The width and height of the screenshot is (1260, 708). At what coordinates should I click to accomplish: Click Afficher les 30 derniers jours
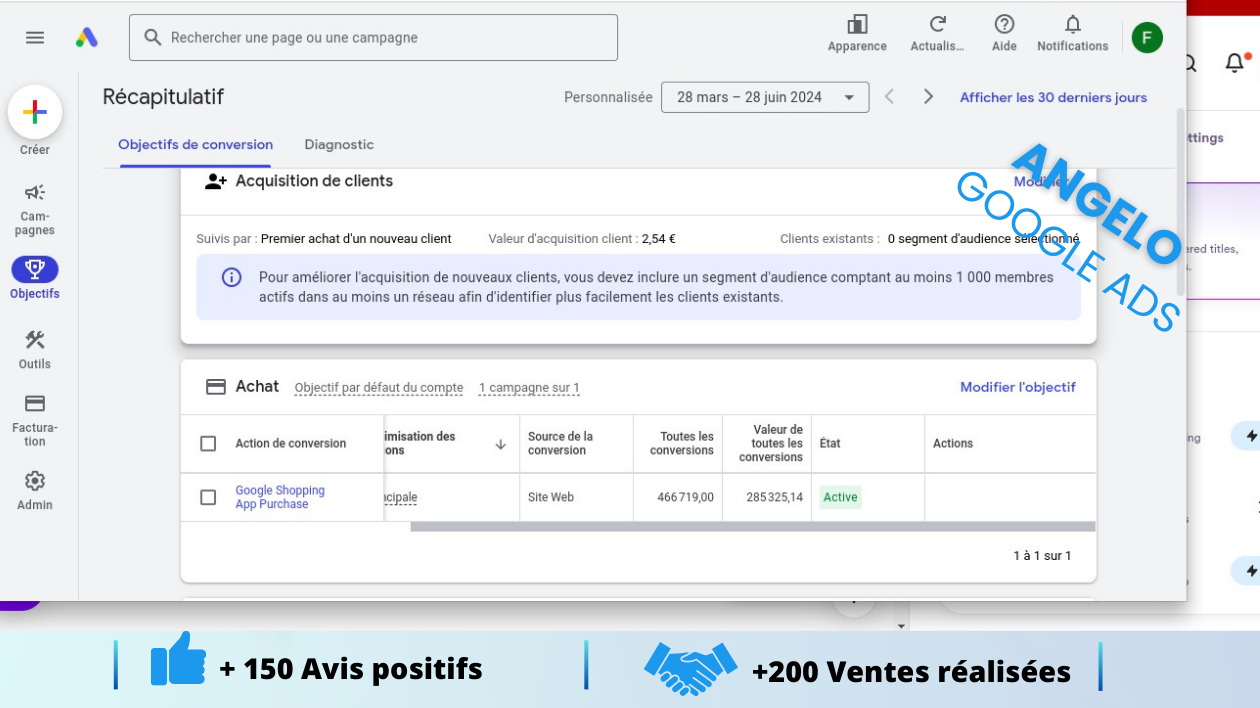click(x=1053, y=97)
